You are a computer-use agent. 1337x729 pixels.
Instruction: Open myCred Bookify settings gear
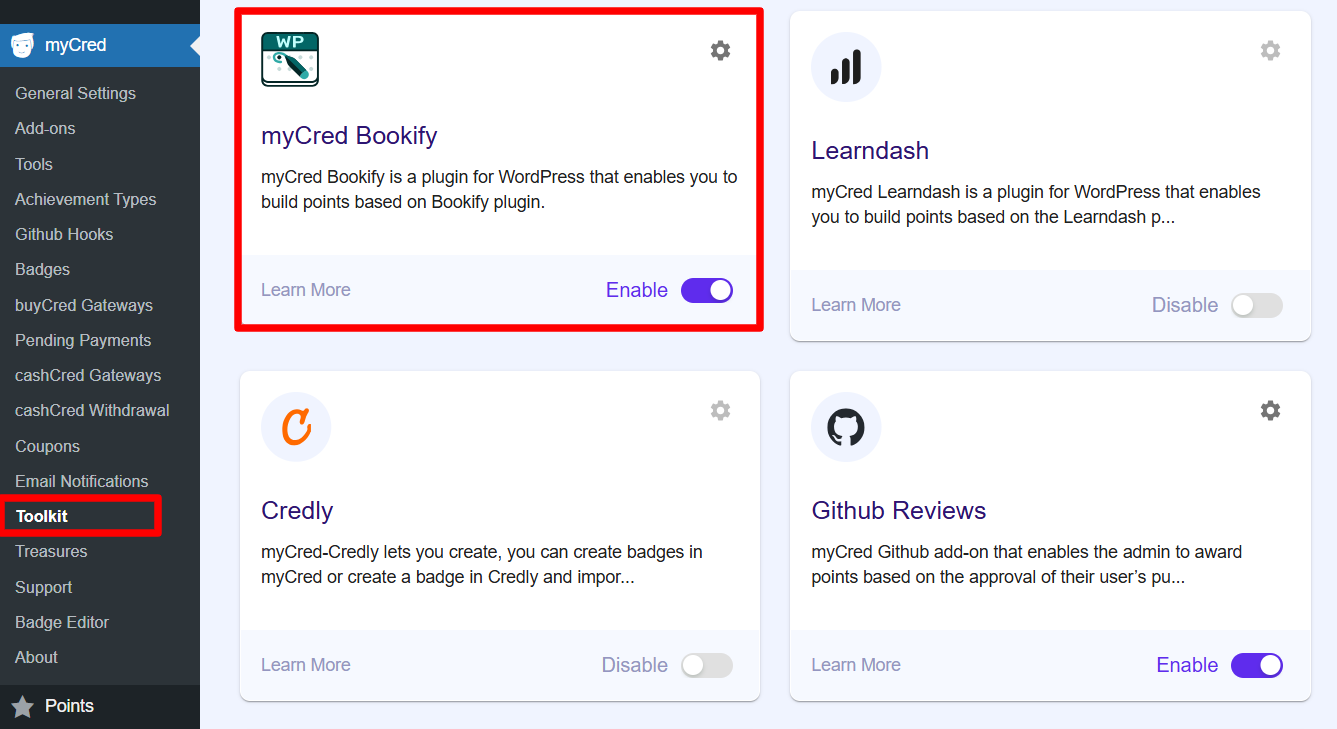coord(720,51)
